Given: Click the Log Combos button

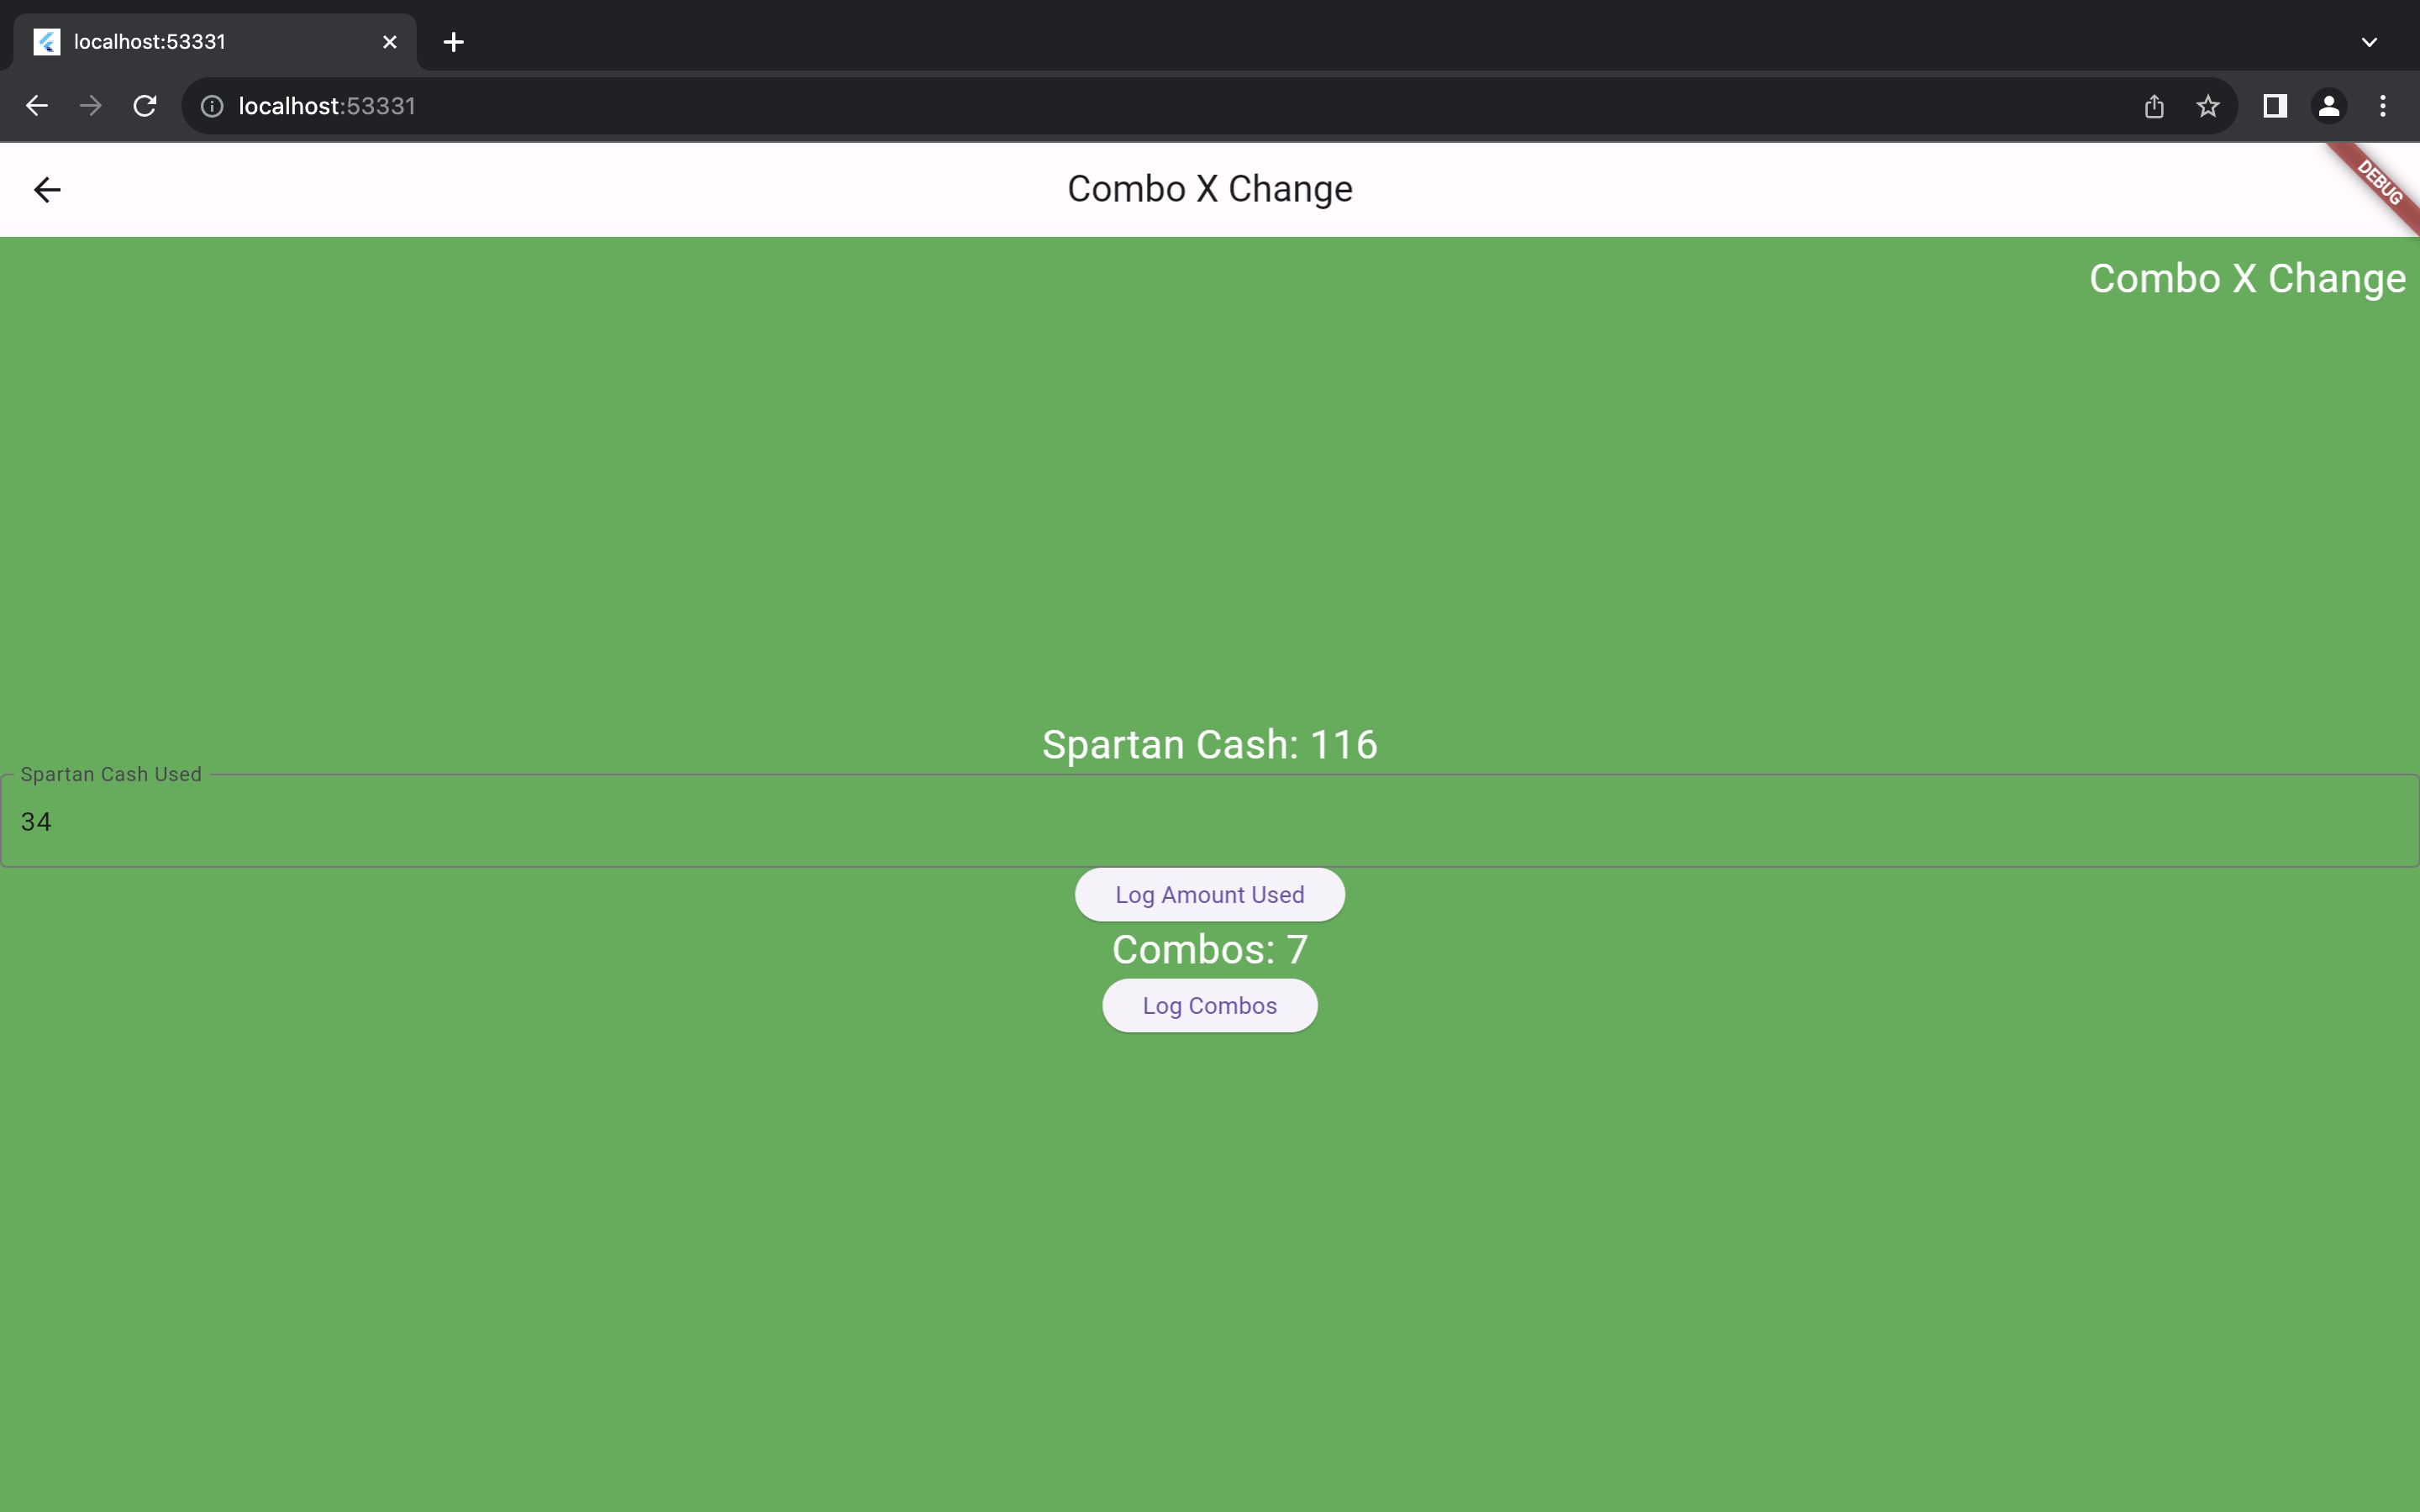Looking at the screenshot, I should tap(1210, 1006).
